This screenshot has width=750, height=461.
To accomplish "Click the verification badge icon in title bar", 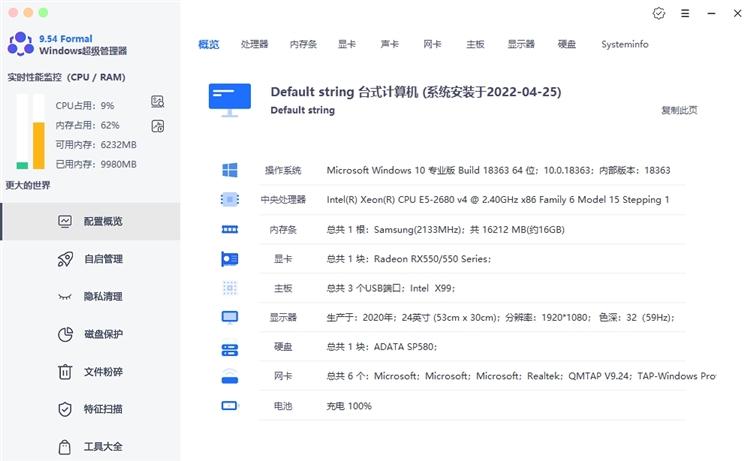I will click(659, 13).
